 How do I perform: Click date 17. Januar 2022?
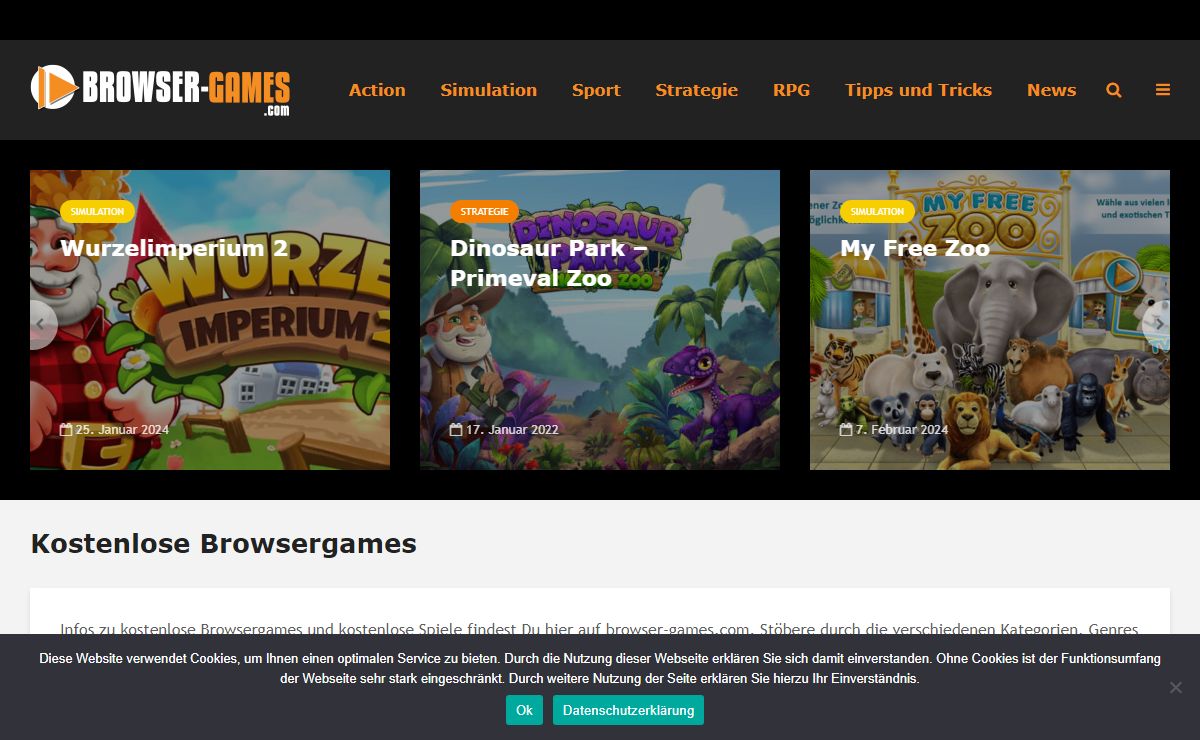[x=504, y=430]
